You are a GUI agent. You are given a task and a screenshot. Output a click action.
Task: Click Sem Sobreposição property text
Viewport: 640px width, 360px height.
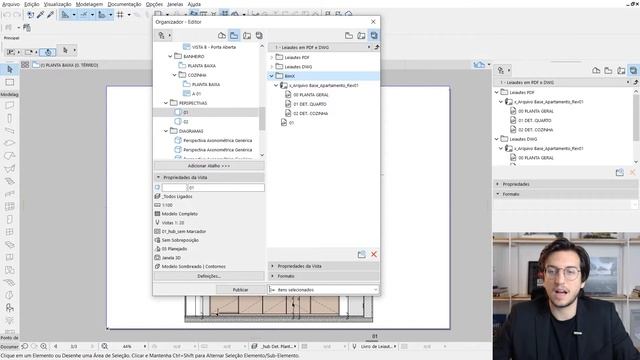click(180, 240)
